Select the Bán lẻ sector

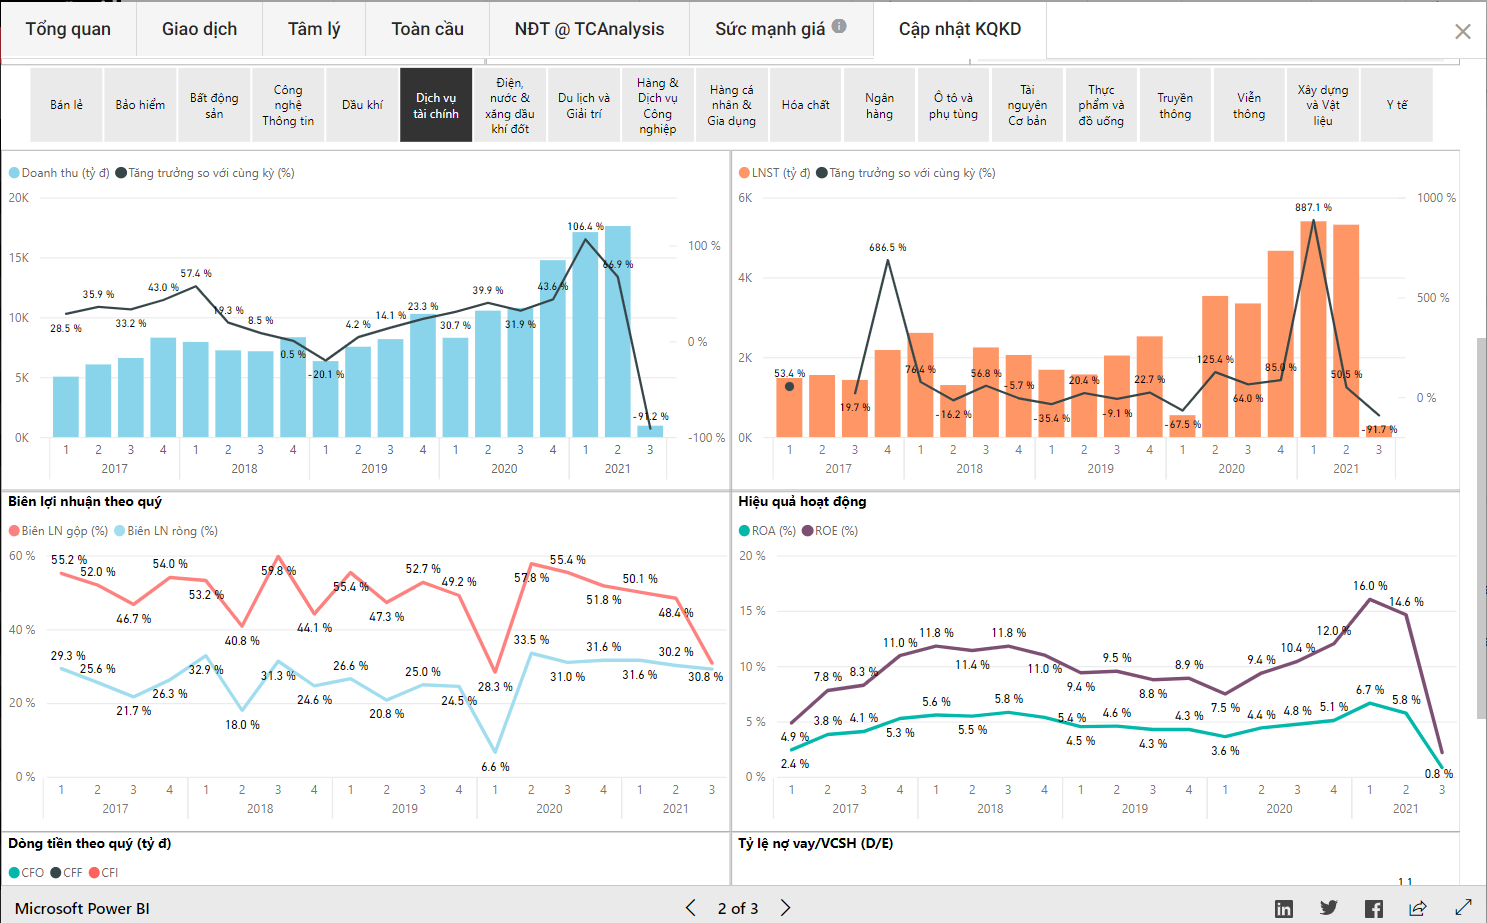click(66, 105)
